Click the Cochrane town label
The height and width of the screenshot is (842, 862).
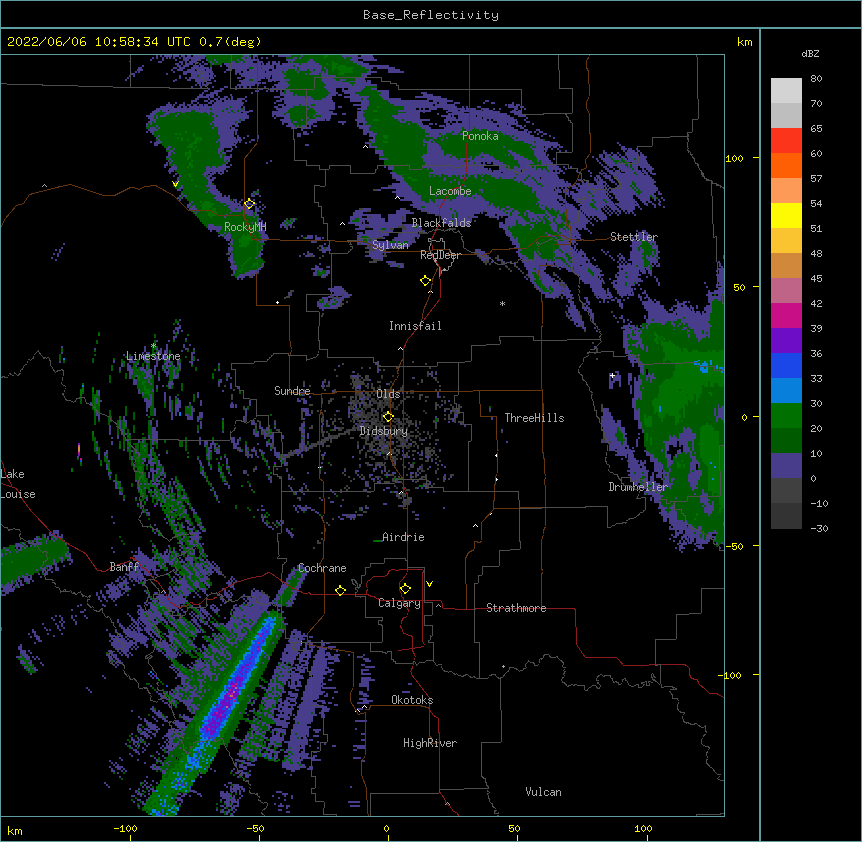[322, 568]
